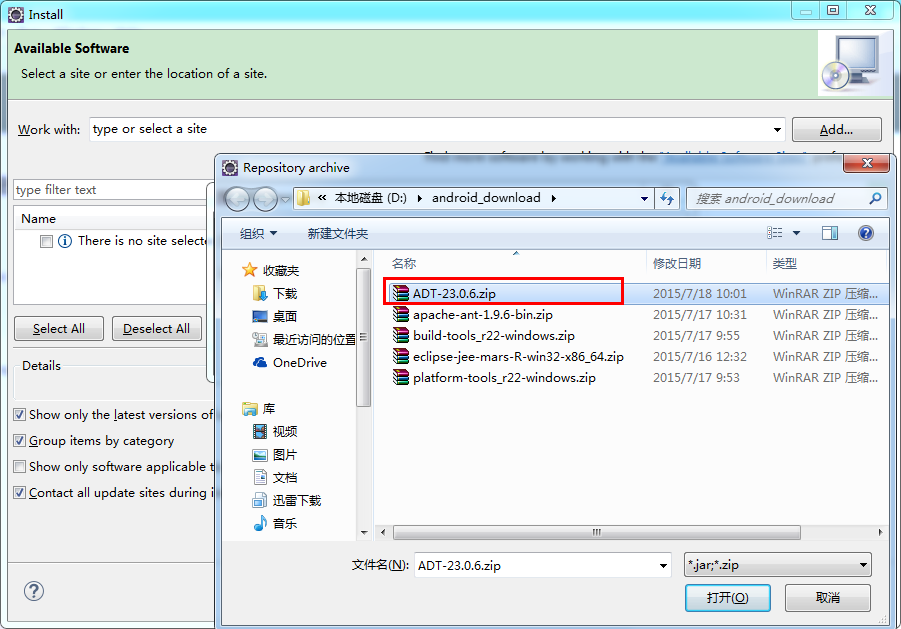Click the forward navigation arrow in Repository archive

click(265, 199)
